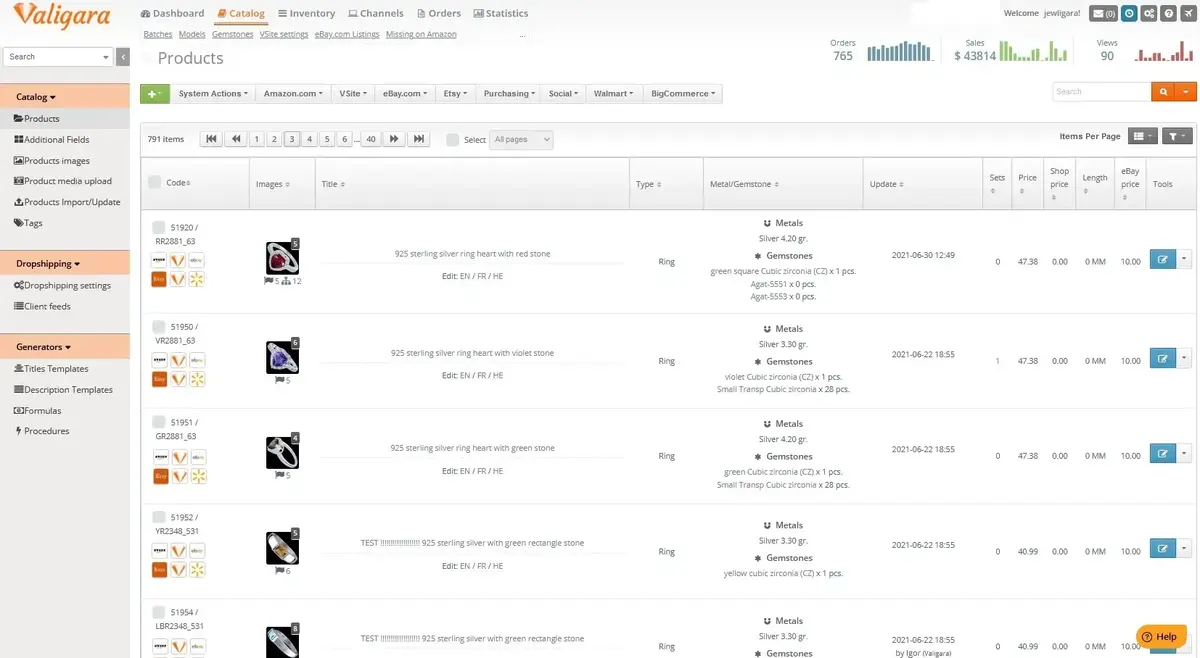Screen dimensions: 1200x658
Task: Click the ring thumbnail for product 51951
Action: pos(282,453)
